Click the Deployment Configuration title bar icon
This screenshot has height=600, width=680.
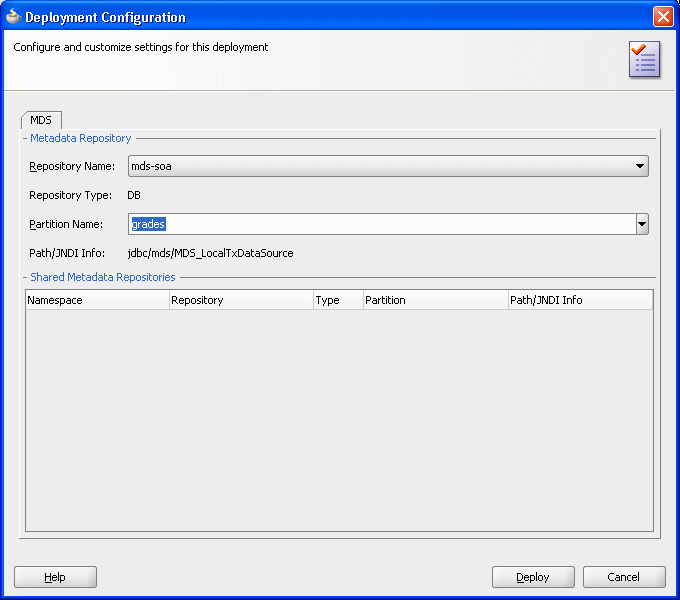(x=13, y=17)
